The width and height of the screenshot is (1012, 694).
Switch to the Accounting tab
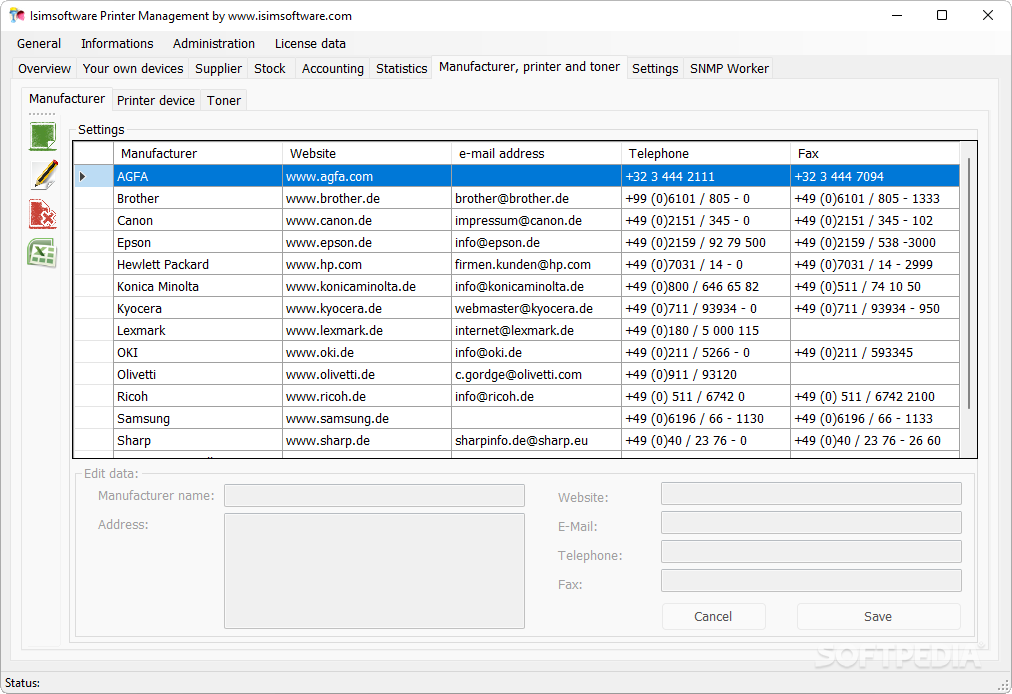point(332,68)
